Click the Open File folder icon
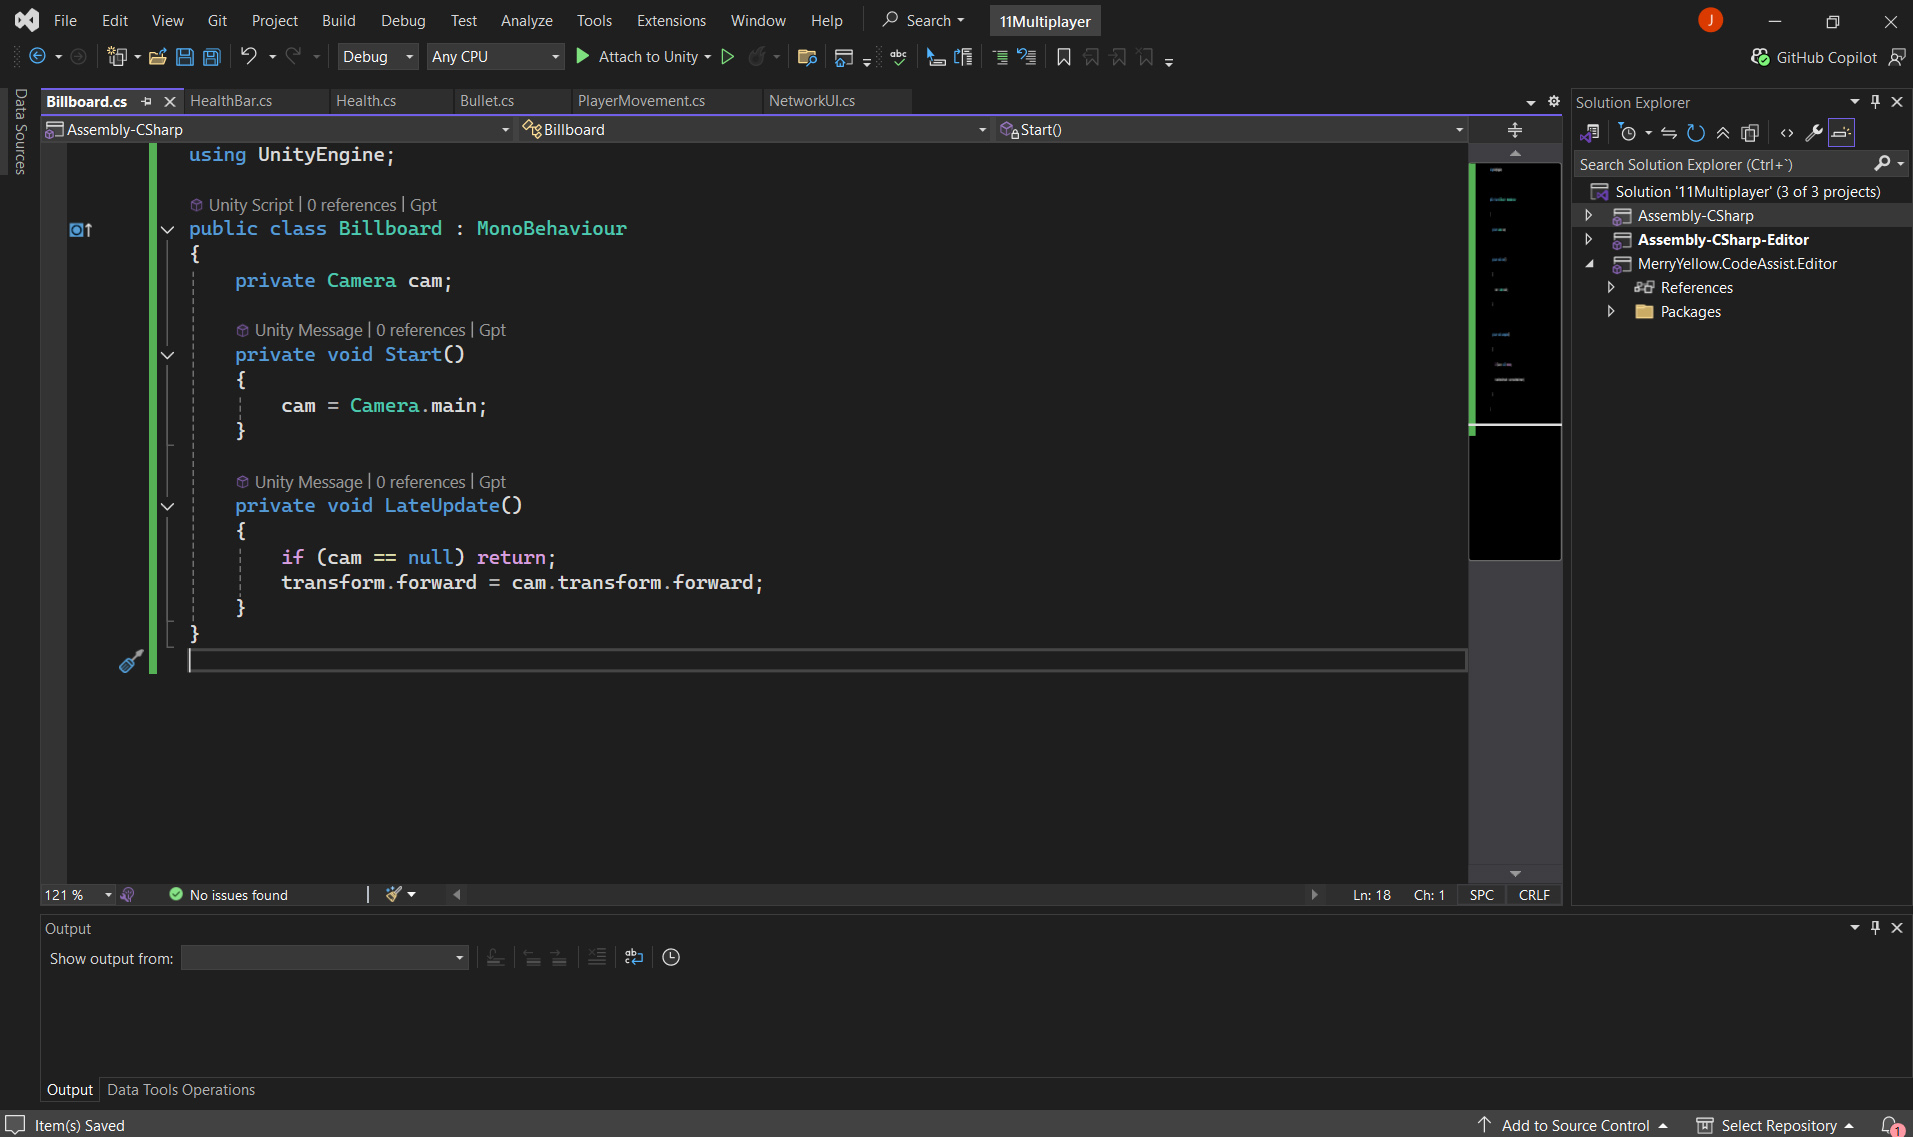The image size is (1913, 1137). (x=157, y=57)
